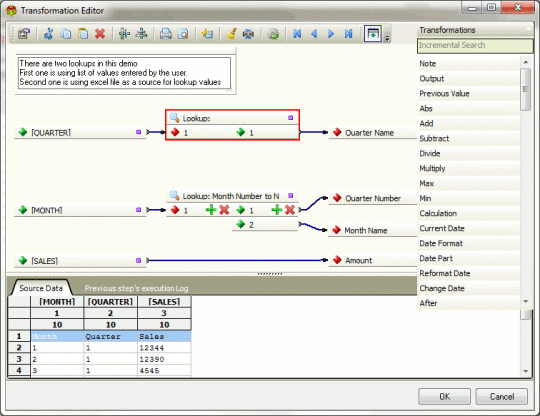Screen dimensions: 540x416
Task: Click the broom Clear icon
Action: tap(231, 34)
